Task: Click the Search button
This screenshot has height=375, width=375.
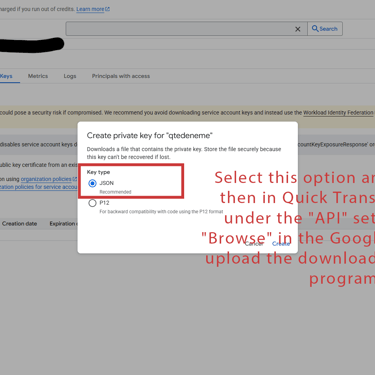Action: pos(325,29)
